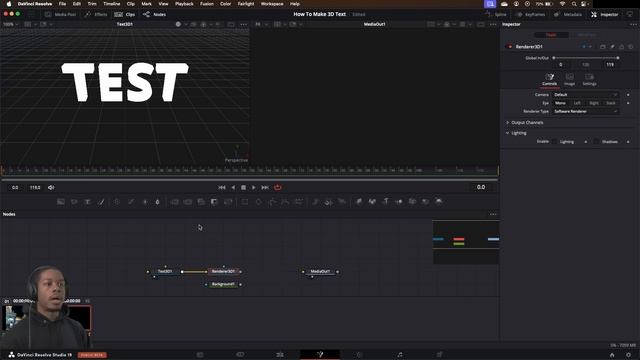Image resolution: width=640 pixels, height=360 pixels.
Task: Open Nodes panel three-dot options
Action: point(493,214)
